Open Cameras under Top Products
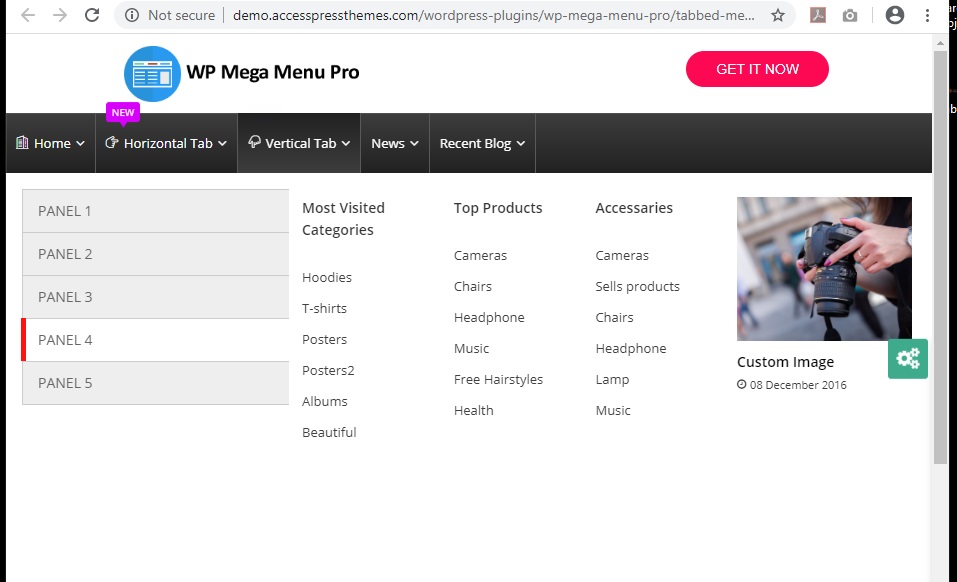 (x=480, y=256)
